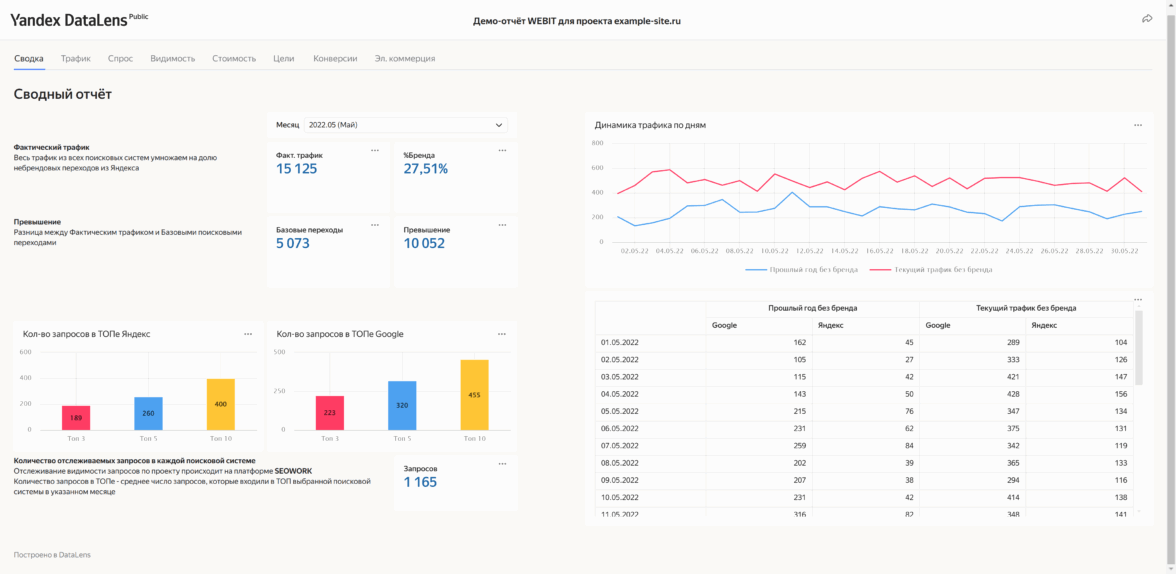Open the Видимость tab
1176x574 pixels.
pos(172,59)
